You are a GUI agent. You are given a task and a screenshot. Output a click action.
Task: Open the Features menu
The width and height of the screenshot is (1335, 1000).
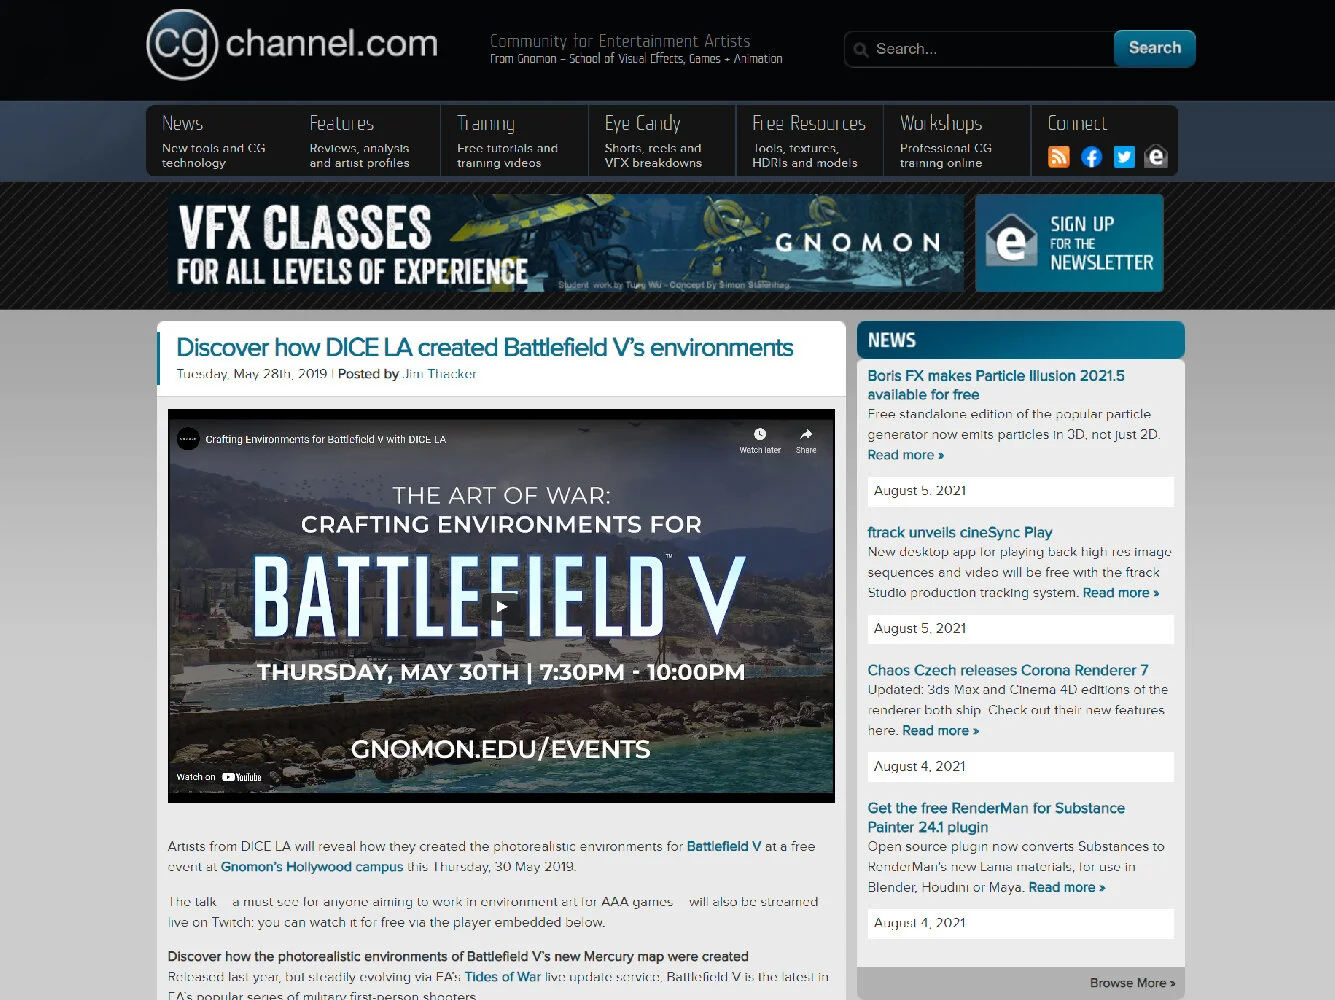point(367,141)
